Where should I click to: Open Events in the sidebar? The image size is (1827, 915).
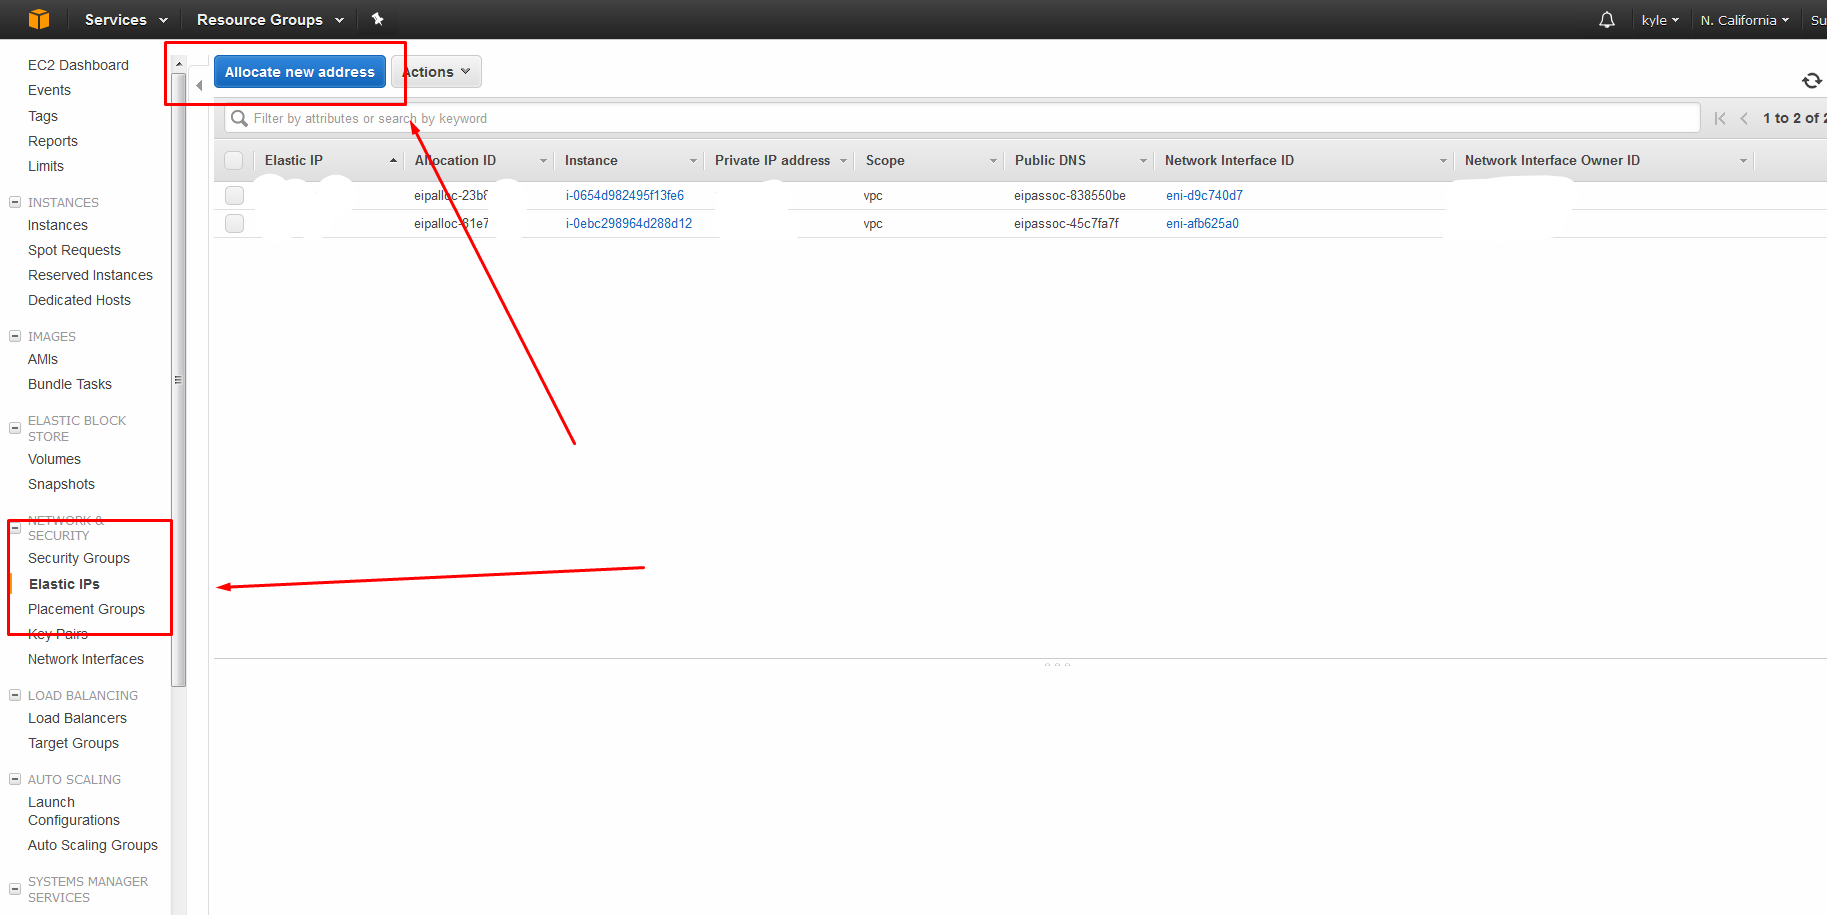49,90
